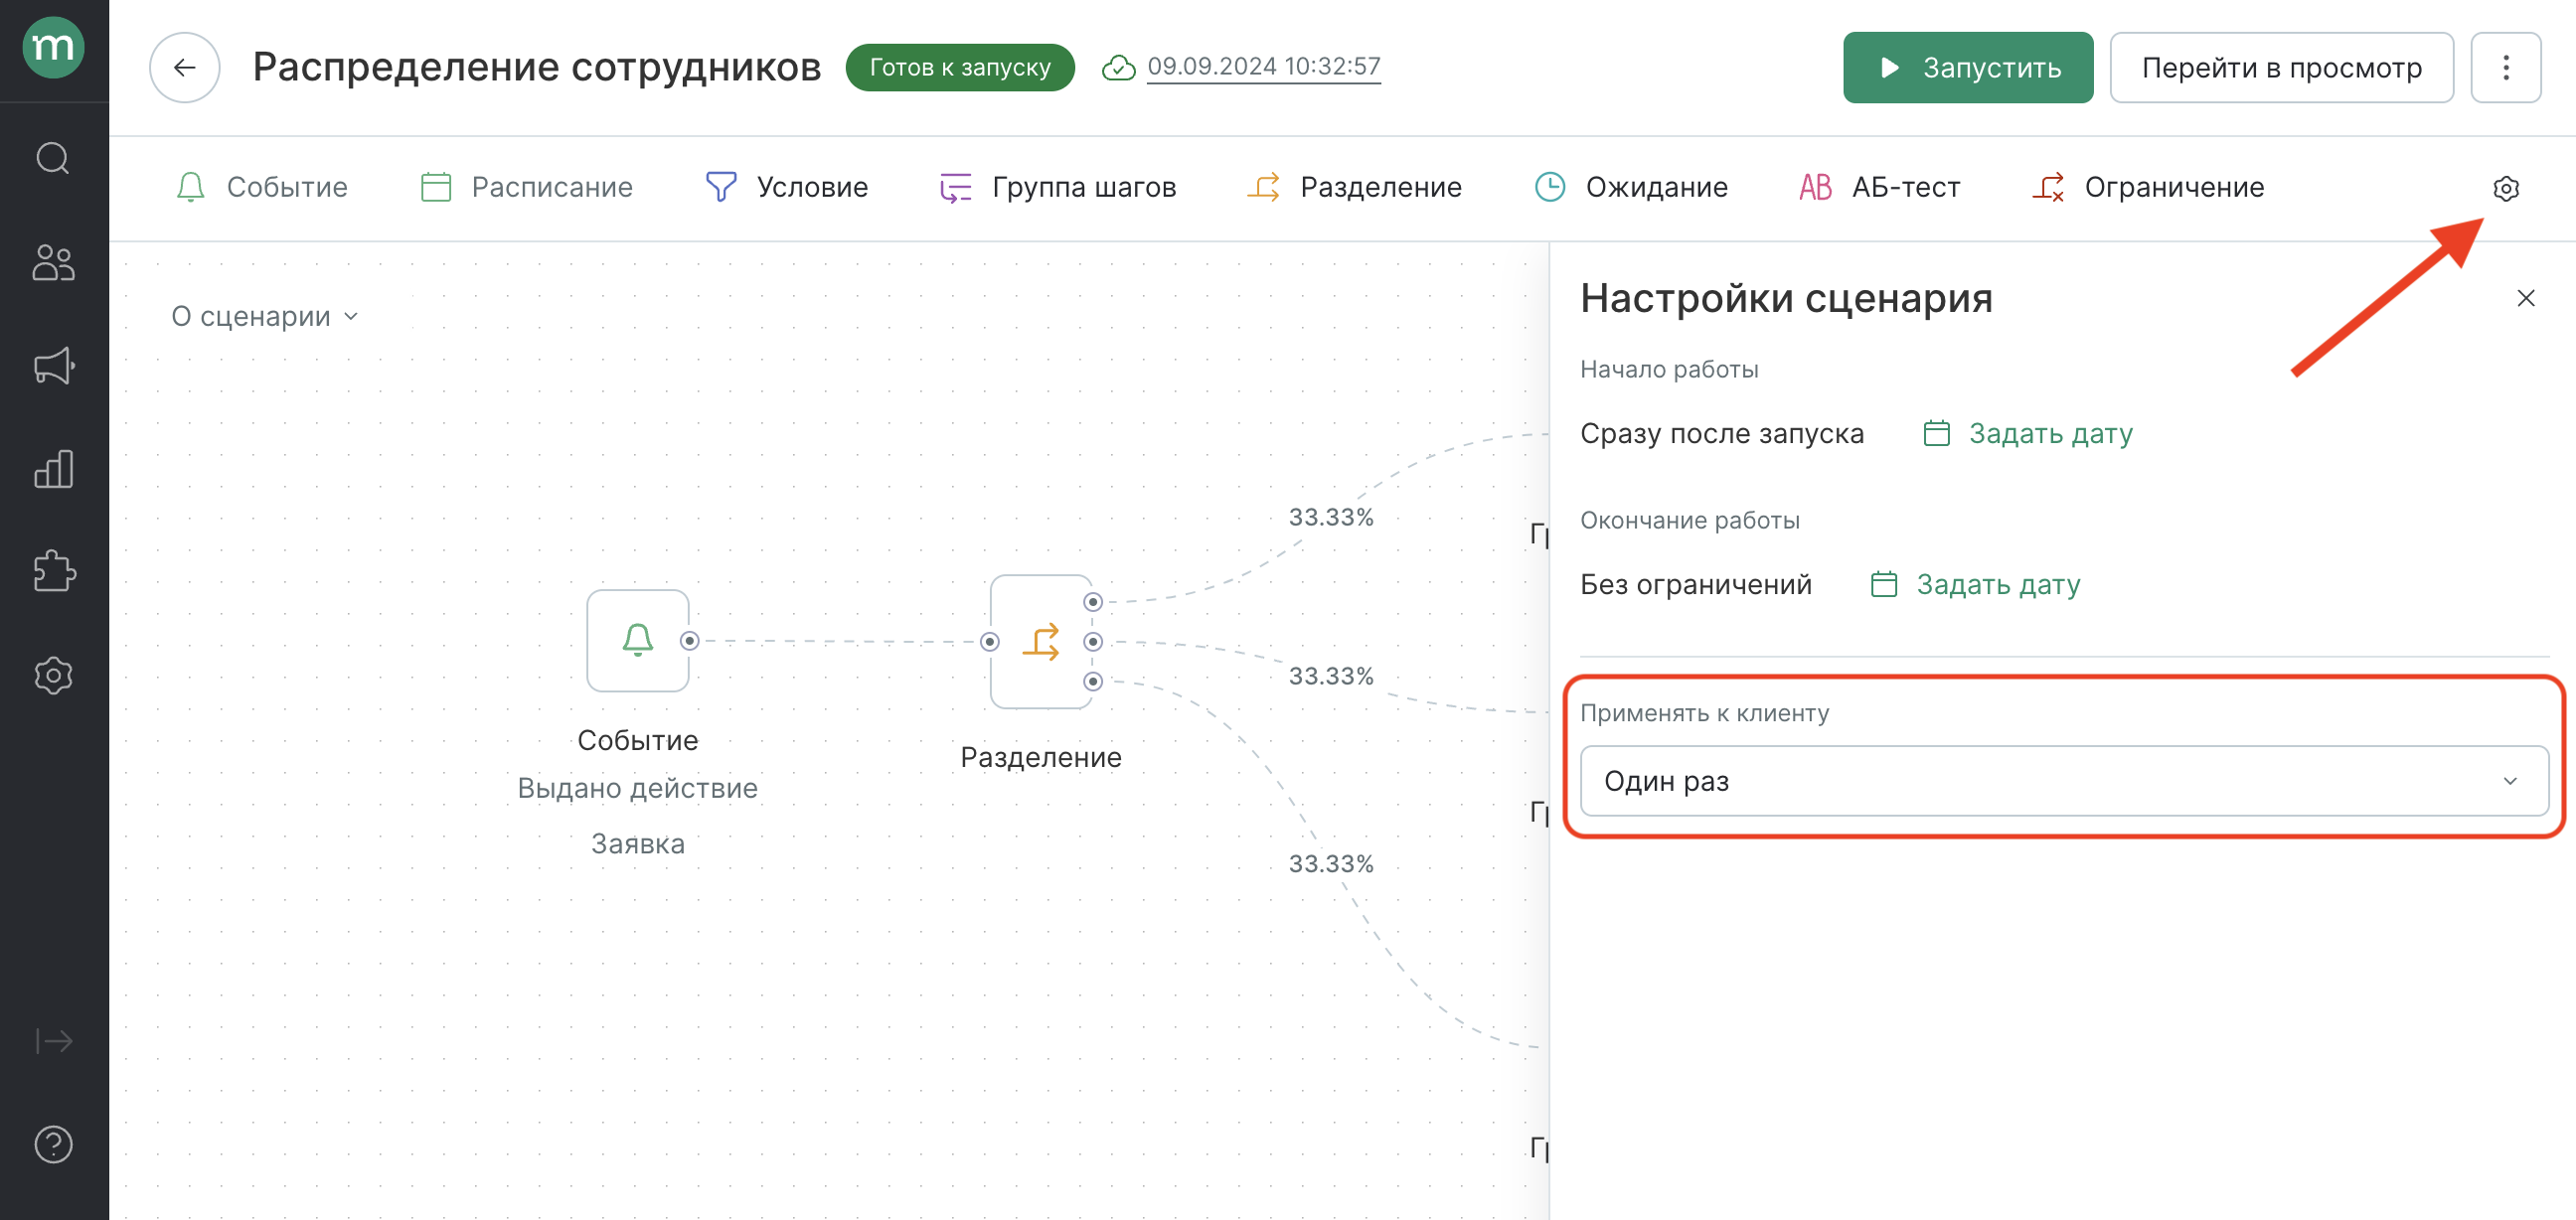Open settings gear in the left sidebar
The height and width of the screenshot is (1220, 2576).
[54, 675]
